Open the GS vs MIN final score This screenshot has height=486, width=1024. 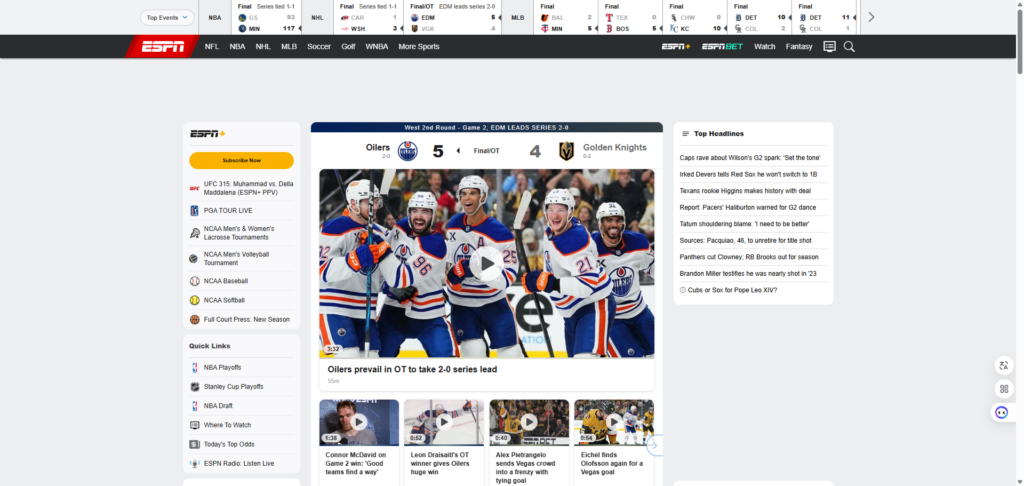pos(267,18)
